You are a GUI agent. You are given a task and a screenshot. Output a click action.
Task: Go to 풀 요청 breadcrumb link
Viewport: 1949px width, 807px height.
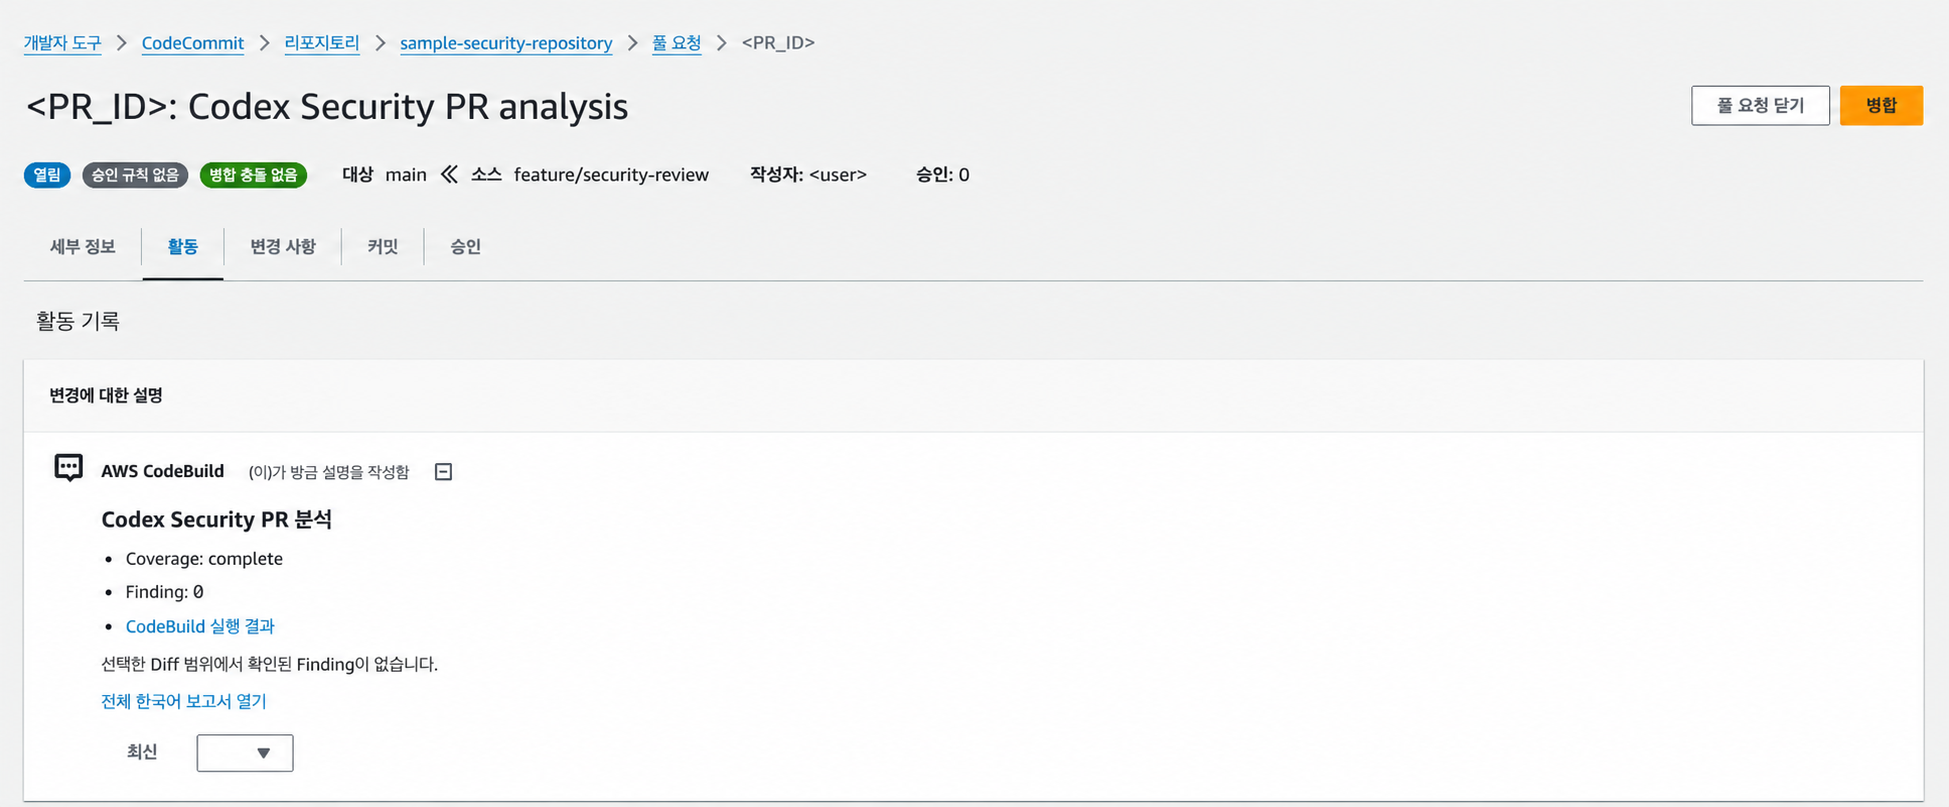point(677,43)
